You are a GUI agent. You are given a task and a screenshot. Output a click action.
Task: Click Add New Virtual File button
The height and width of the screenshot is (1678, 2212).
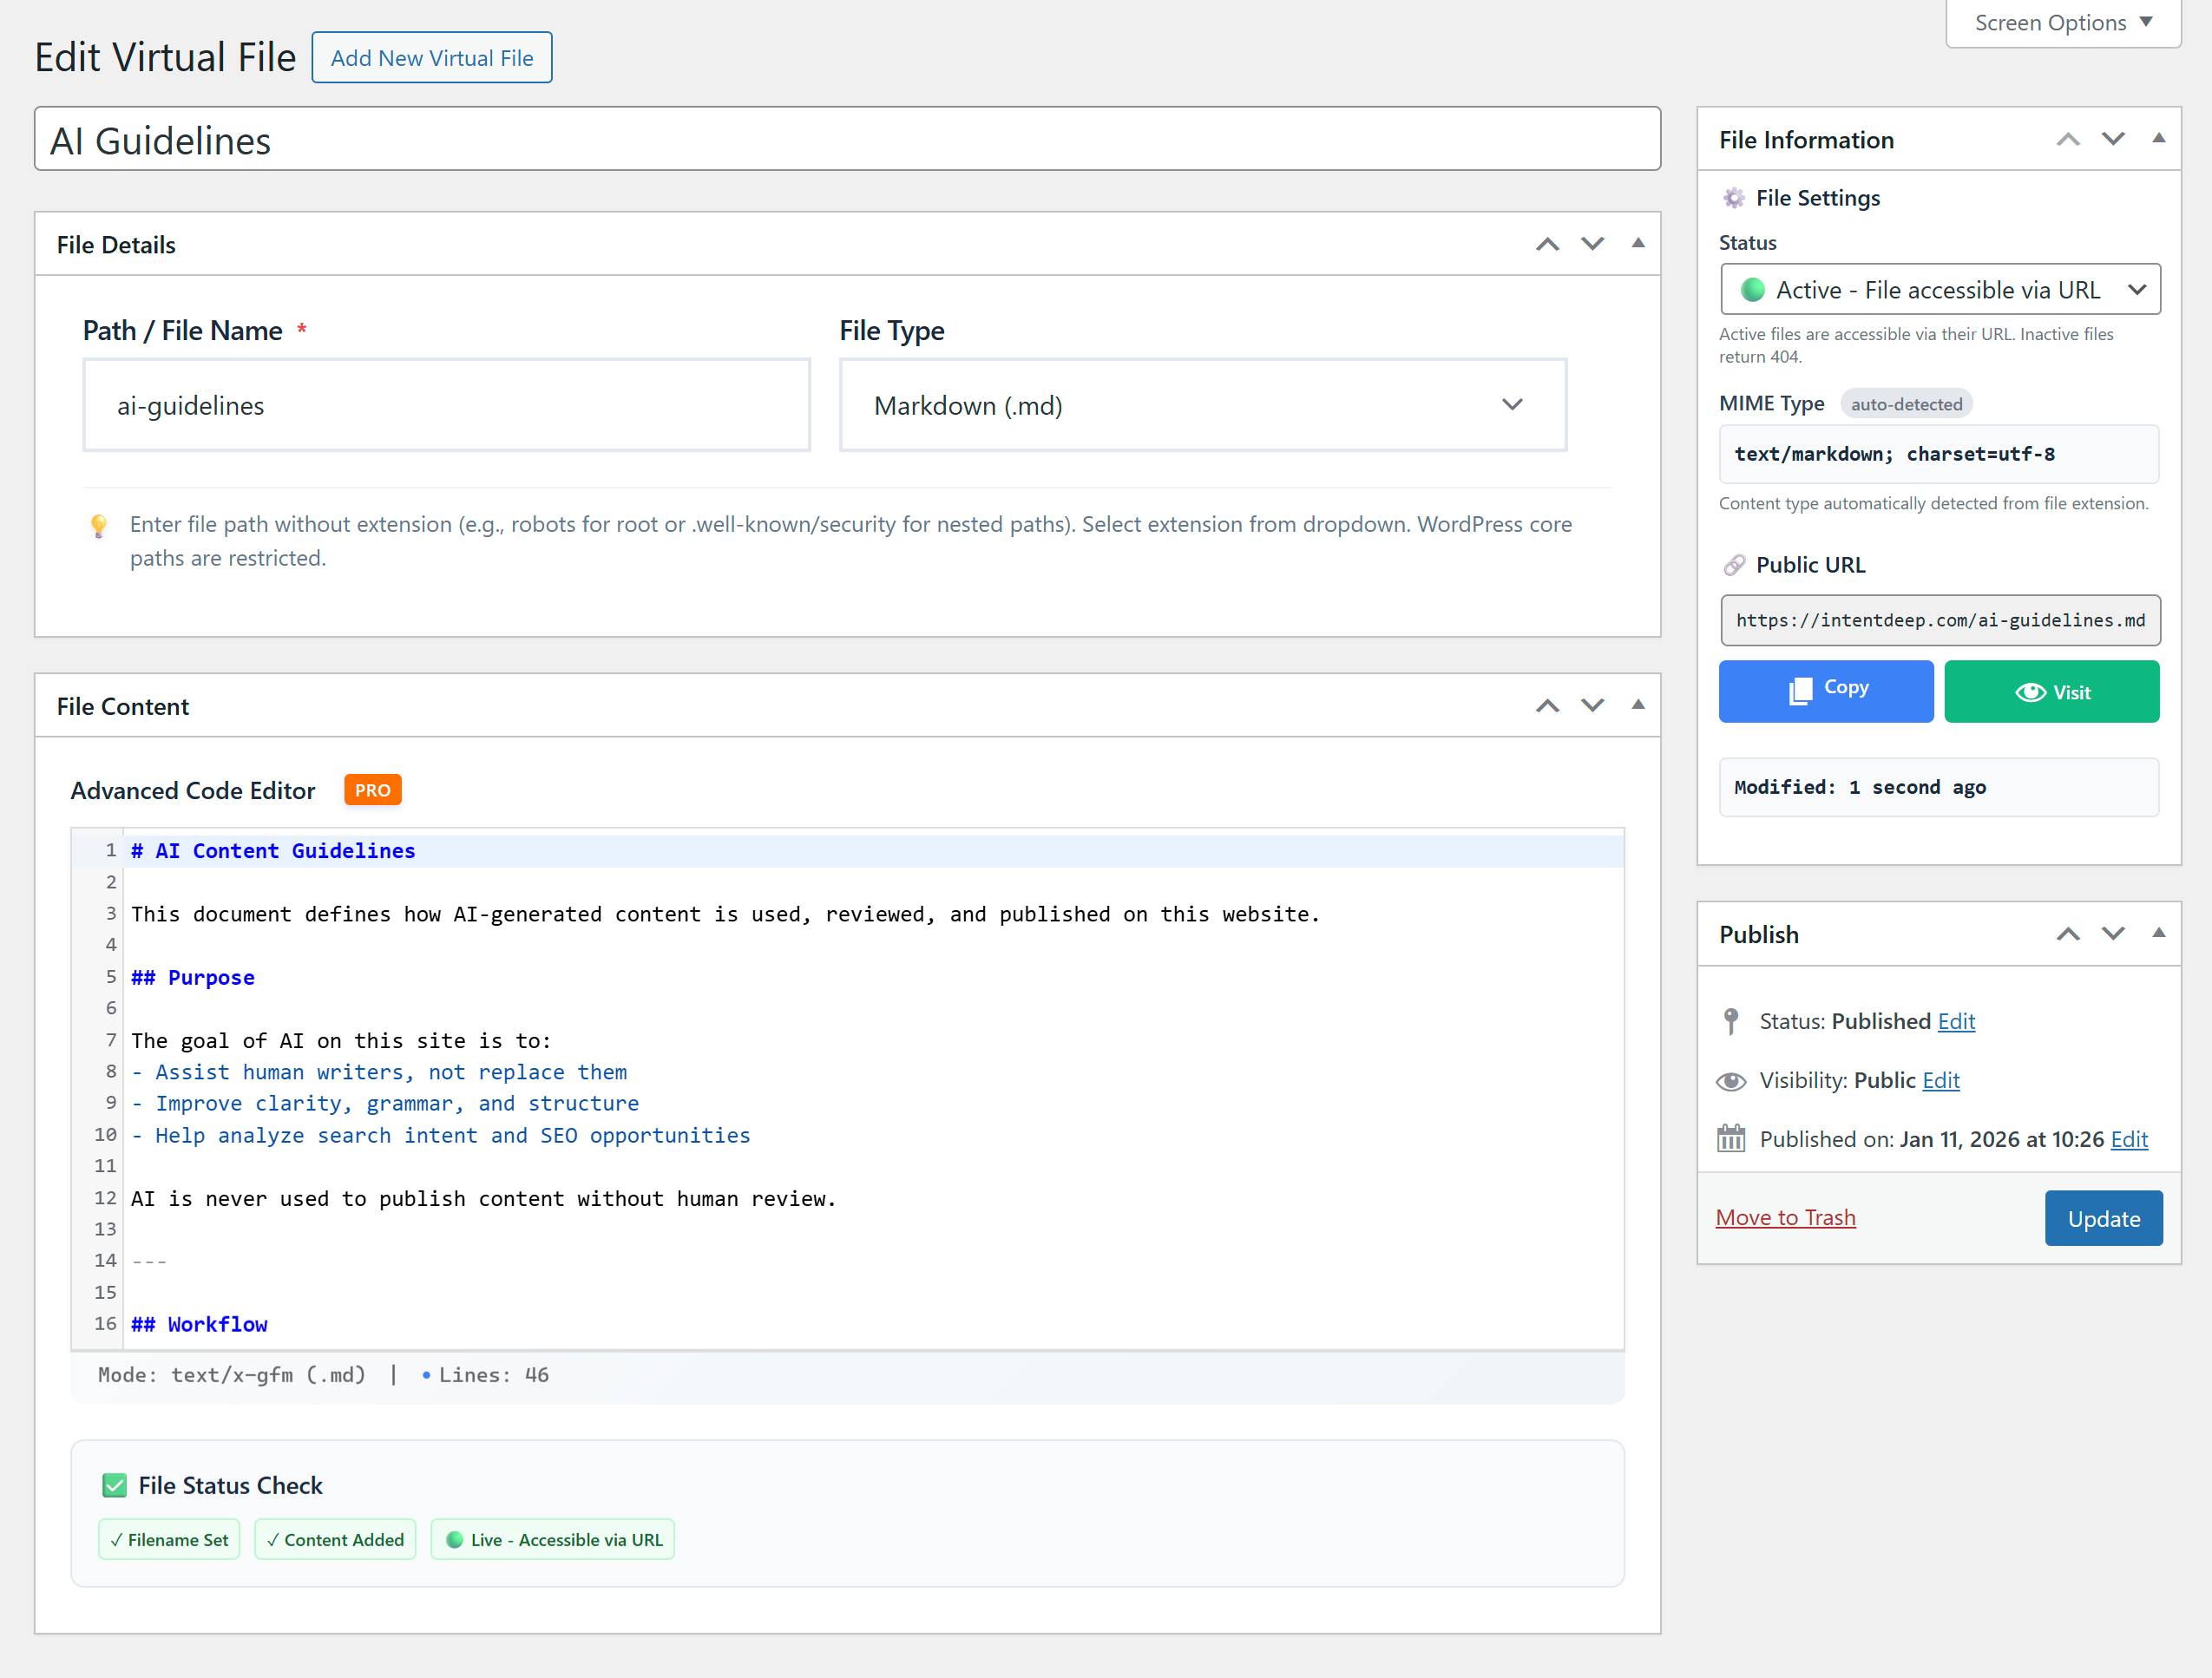(x=432, y=58)
